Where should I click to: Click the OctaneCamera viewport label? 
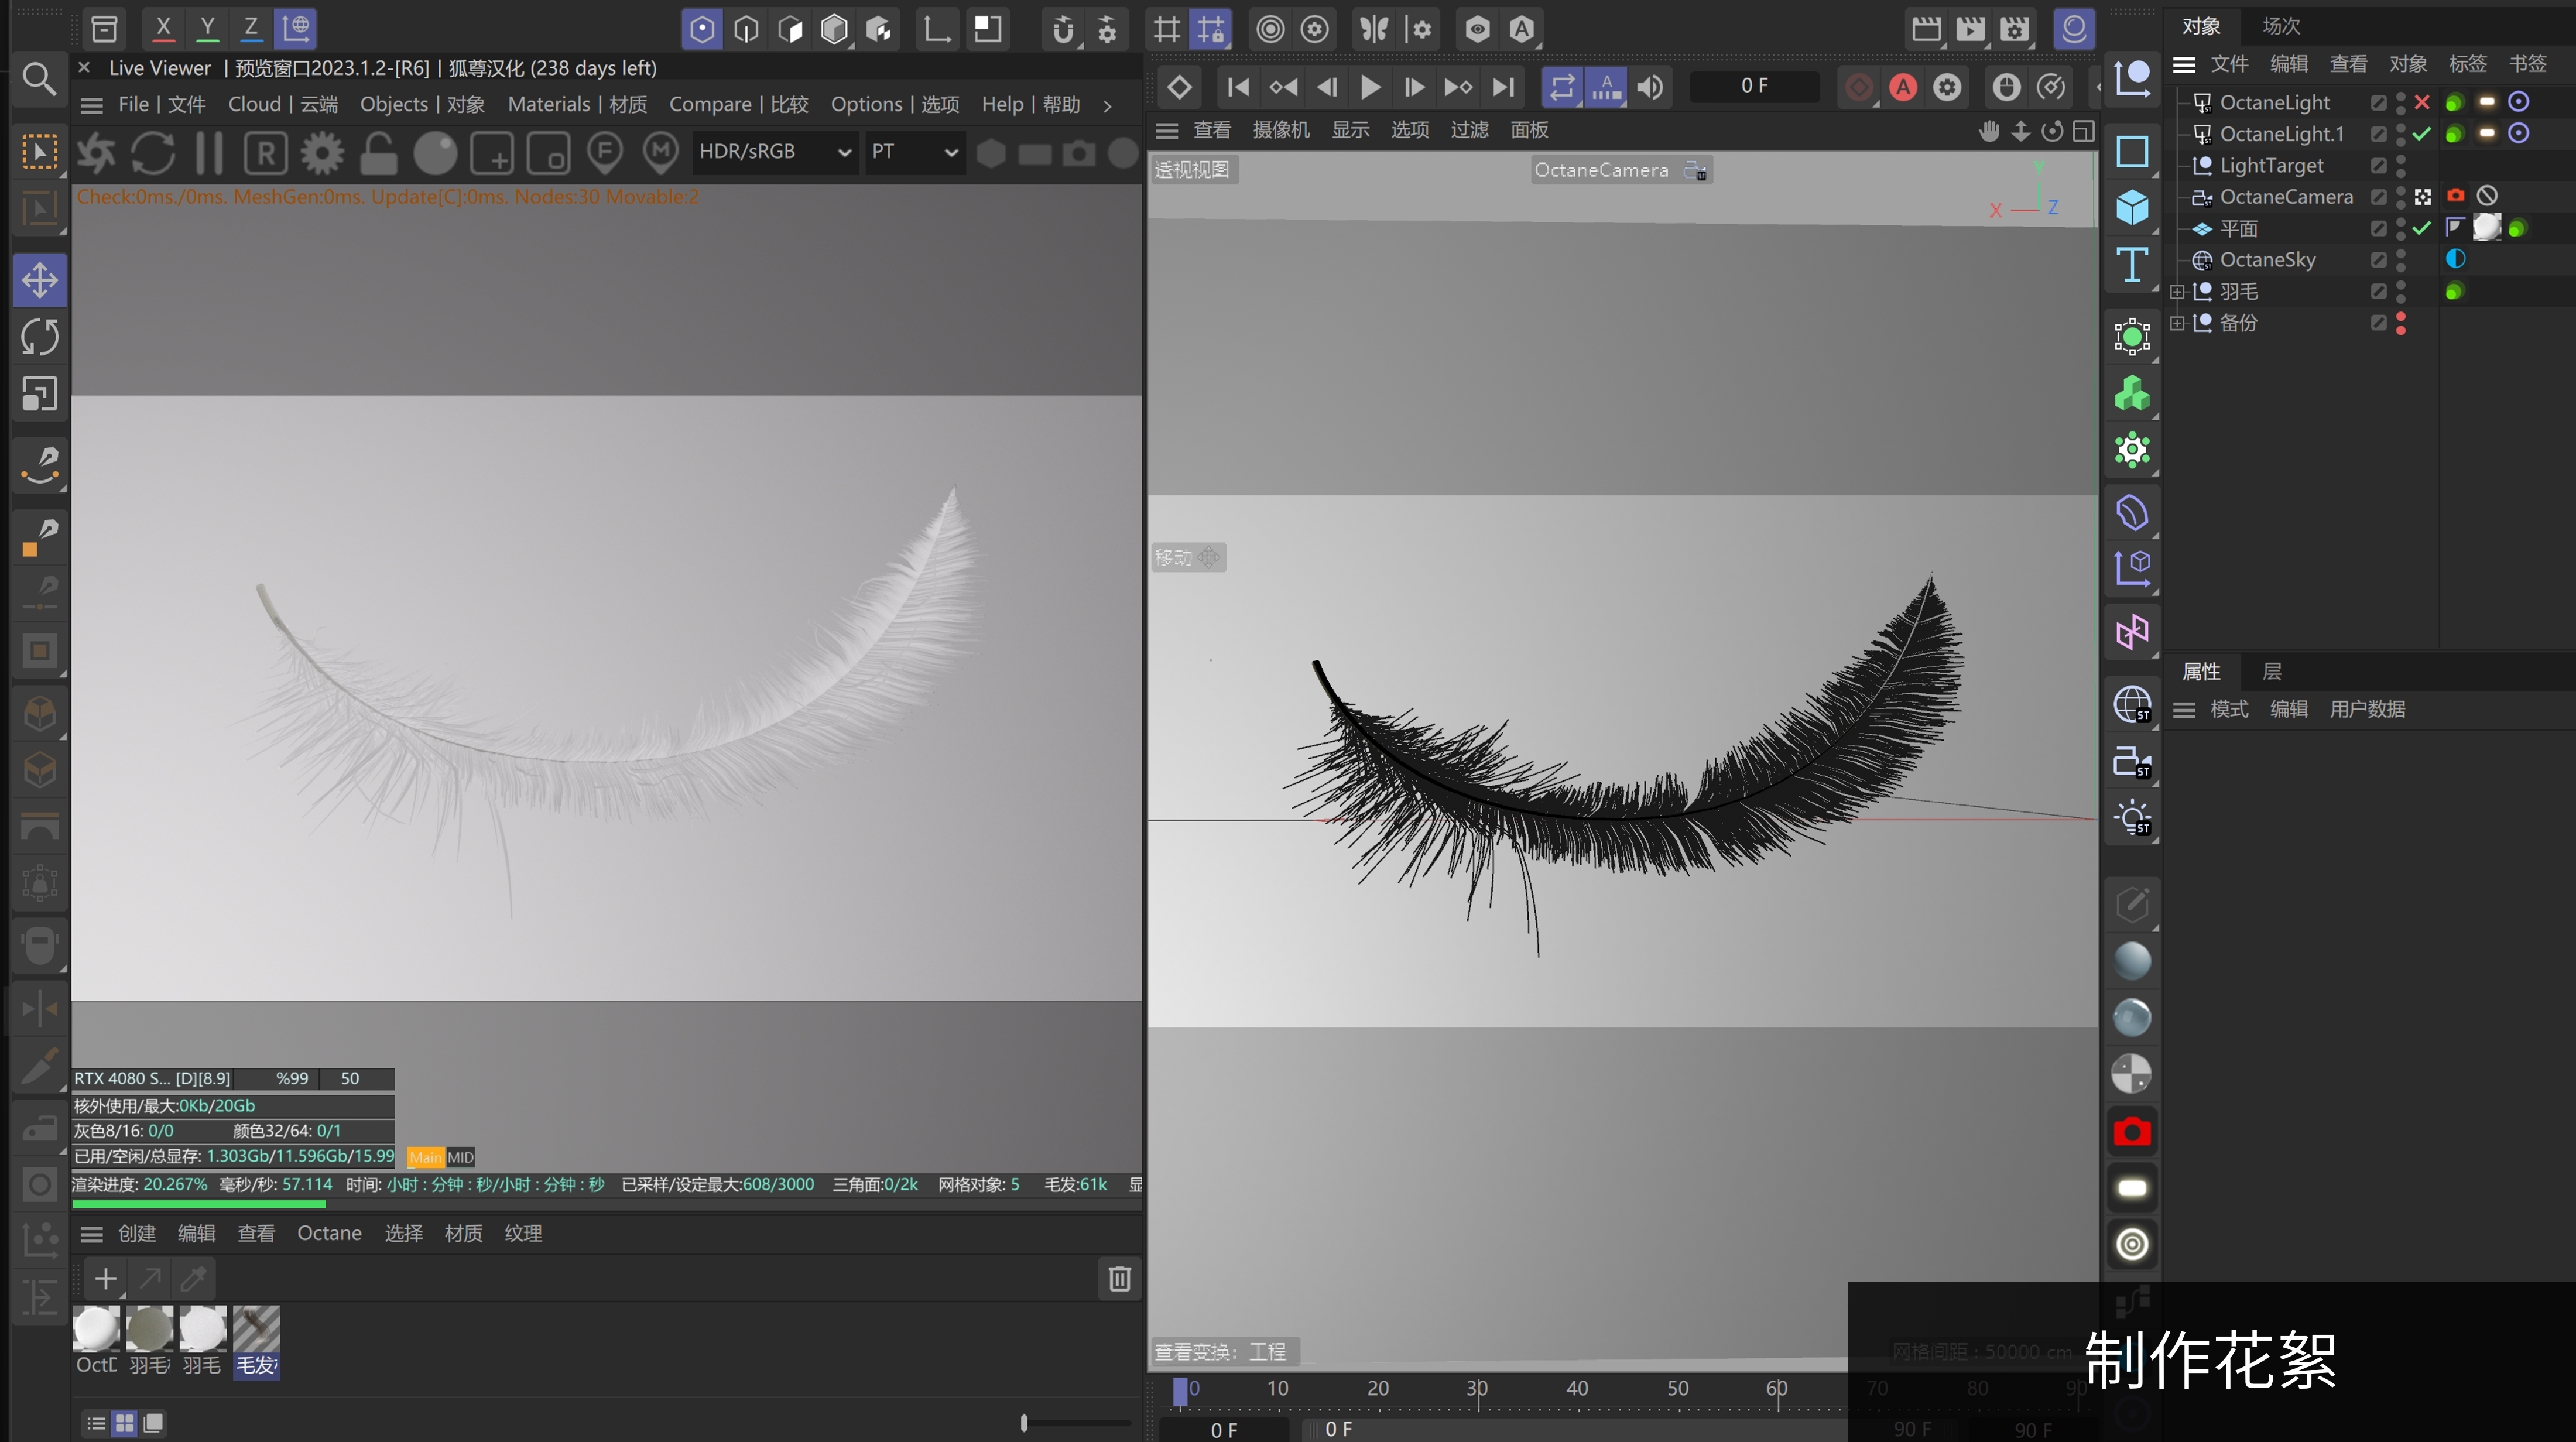click(x=1620, y=170)
